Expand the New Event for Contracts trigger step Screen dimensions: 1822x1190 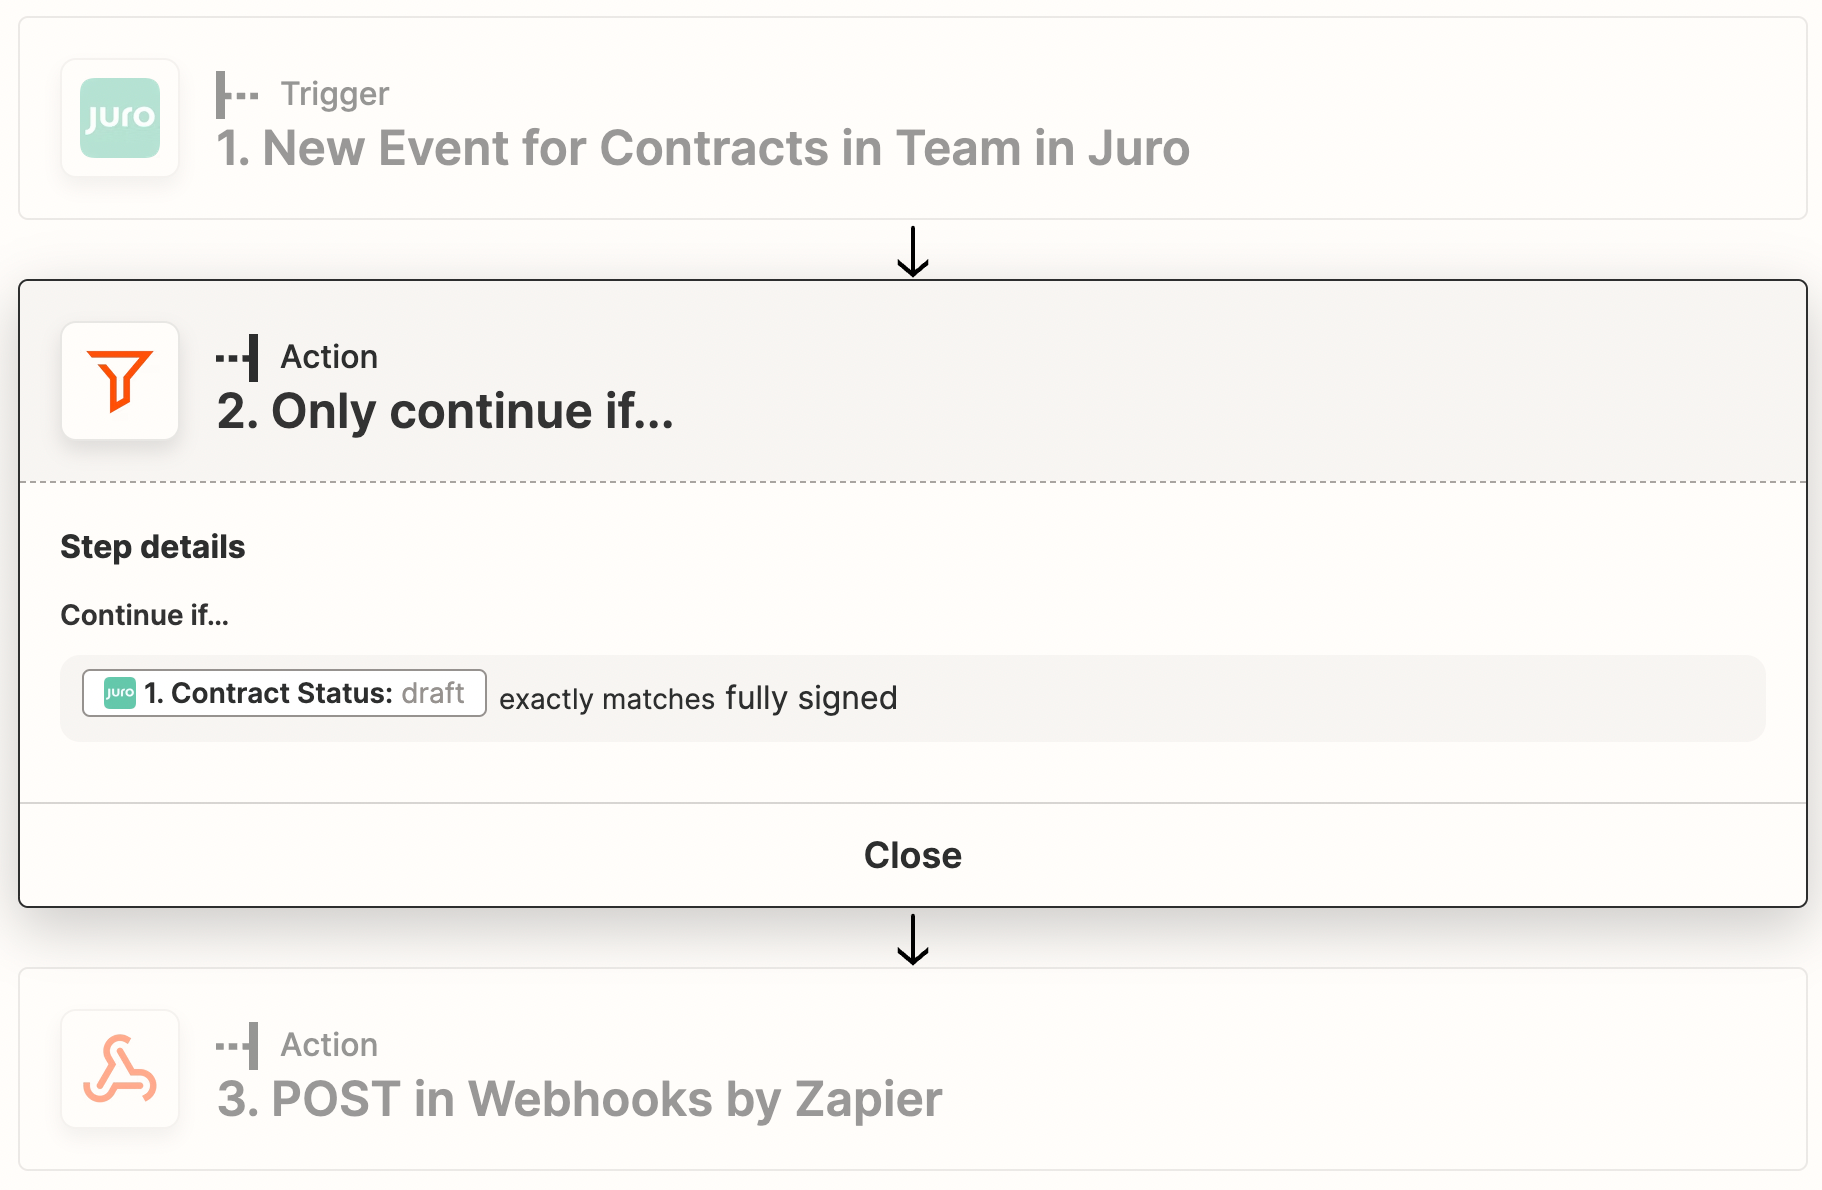coord(913,118)
